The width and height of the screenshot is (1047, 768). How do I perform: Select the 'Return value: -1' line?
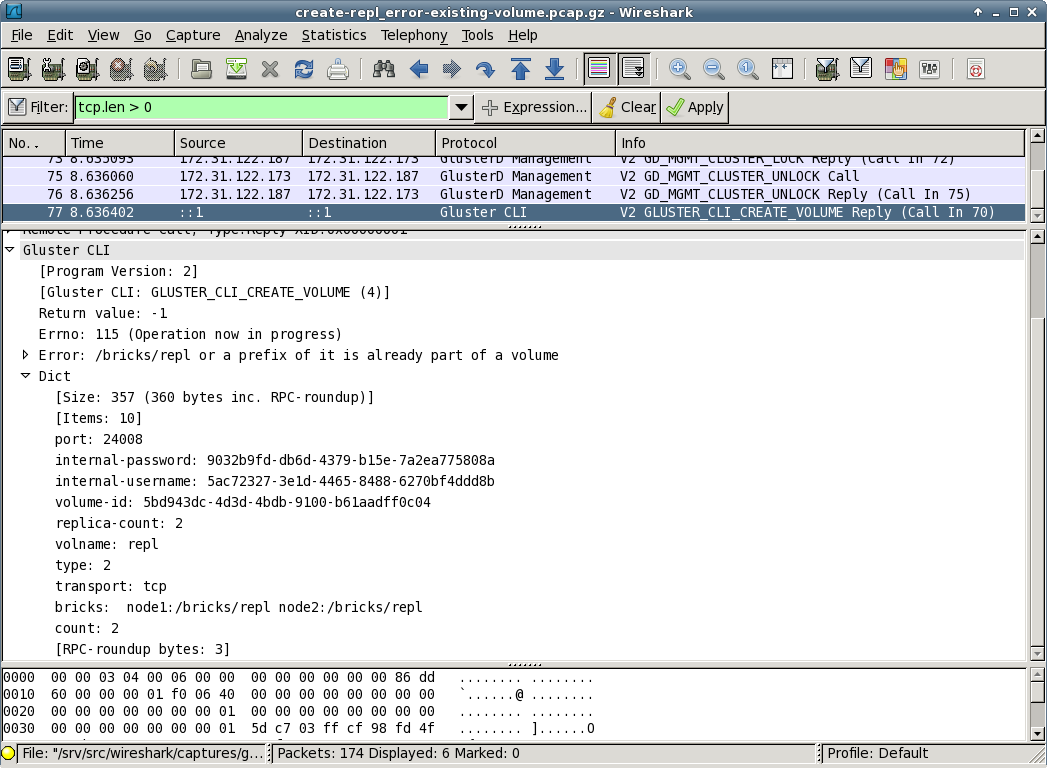[103, 313]
